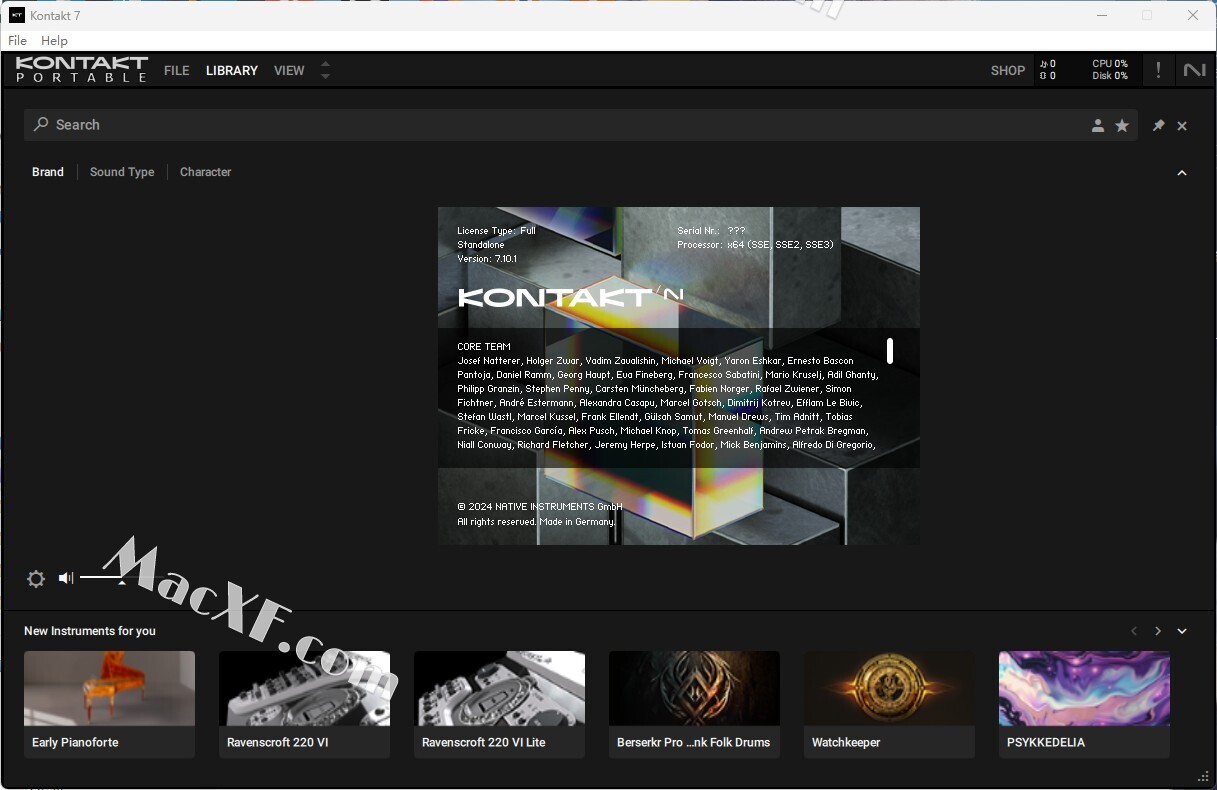The height and width of the screenshot is (790, 1217).
Task: Click the CPU and Disk usage meter
Action: point(1110,70)
